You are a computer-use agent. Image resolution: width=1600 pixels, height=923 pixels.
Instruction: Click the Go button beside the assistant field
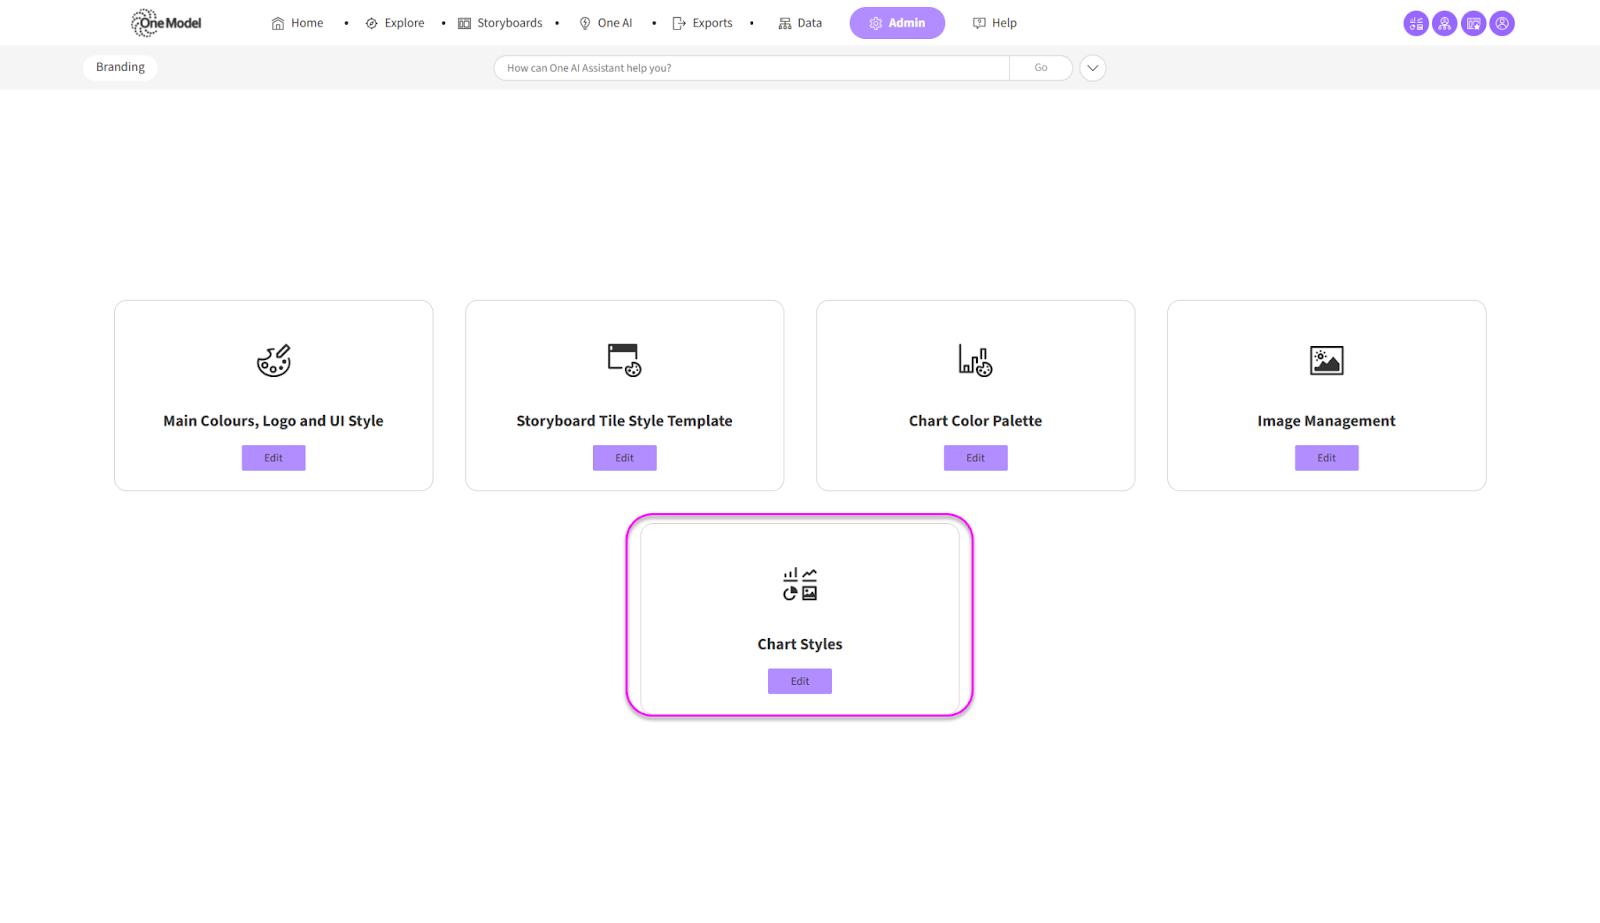click(x=1041, y=68)
